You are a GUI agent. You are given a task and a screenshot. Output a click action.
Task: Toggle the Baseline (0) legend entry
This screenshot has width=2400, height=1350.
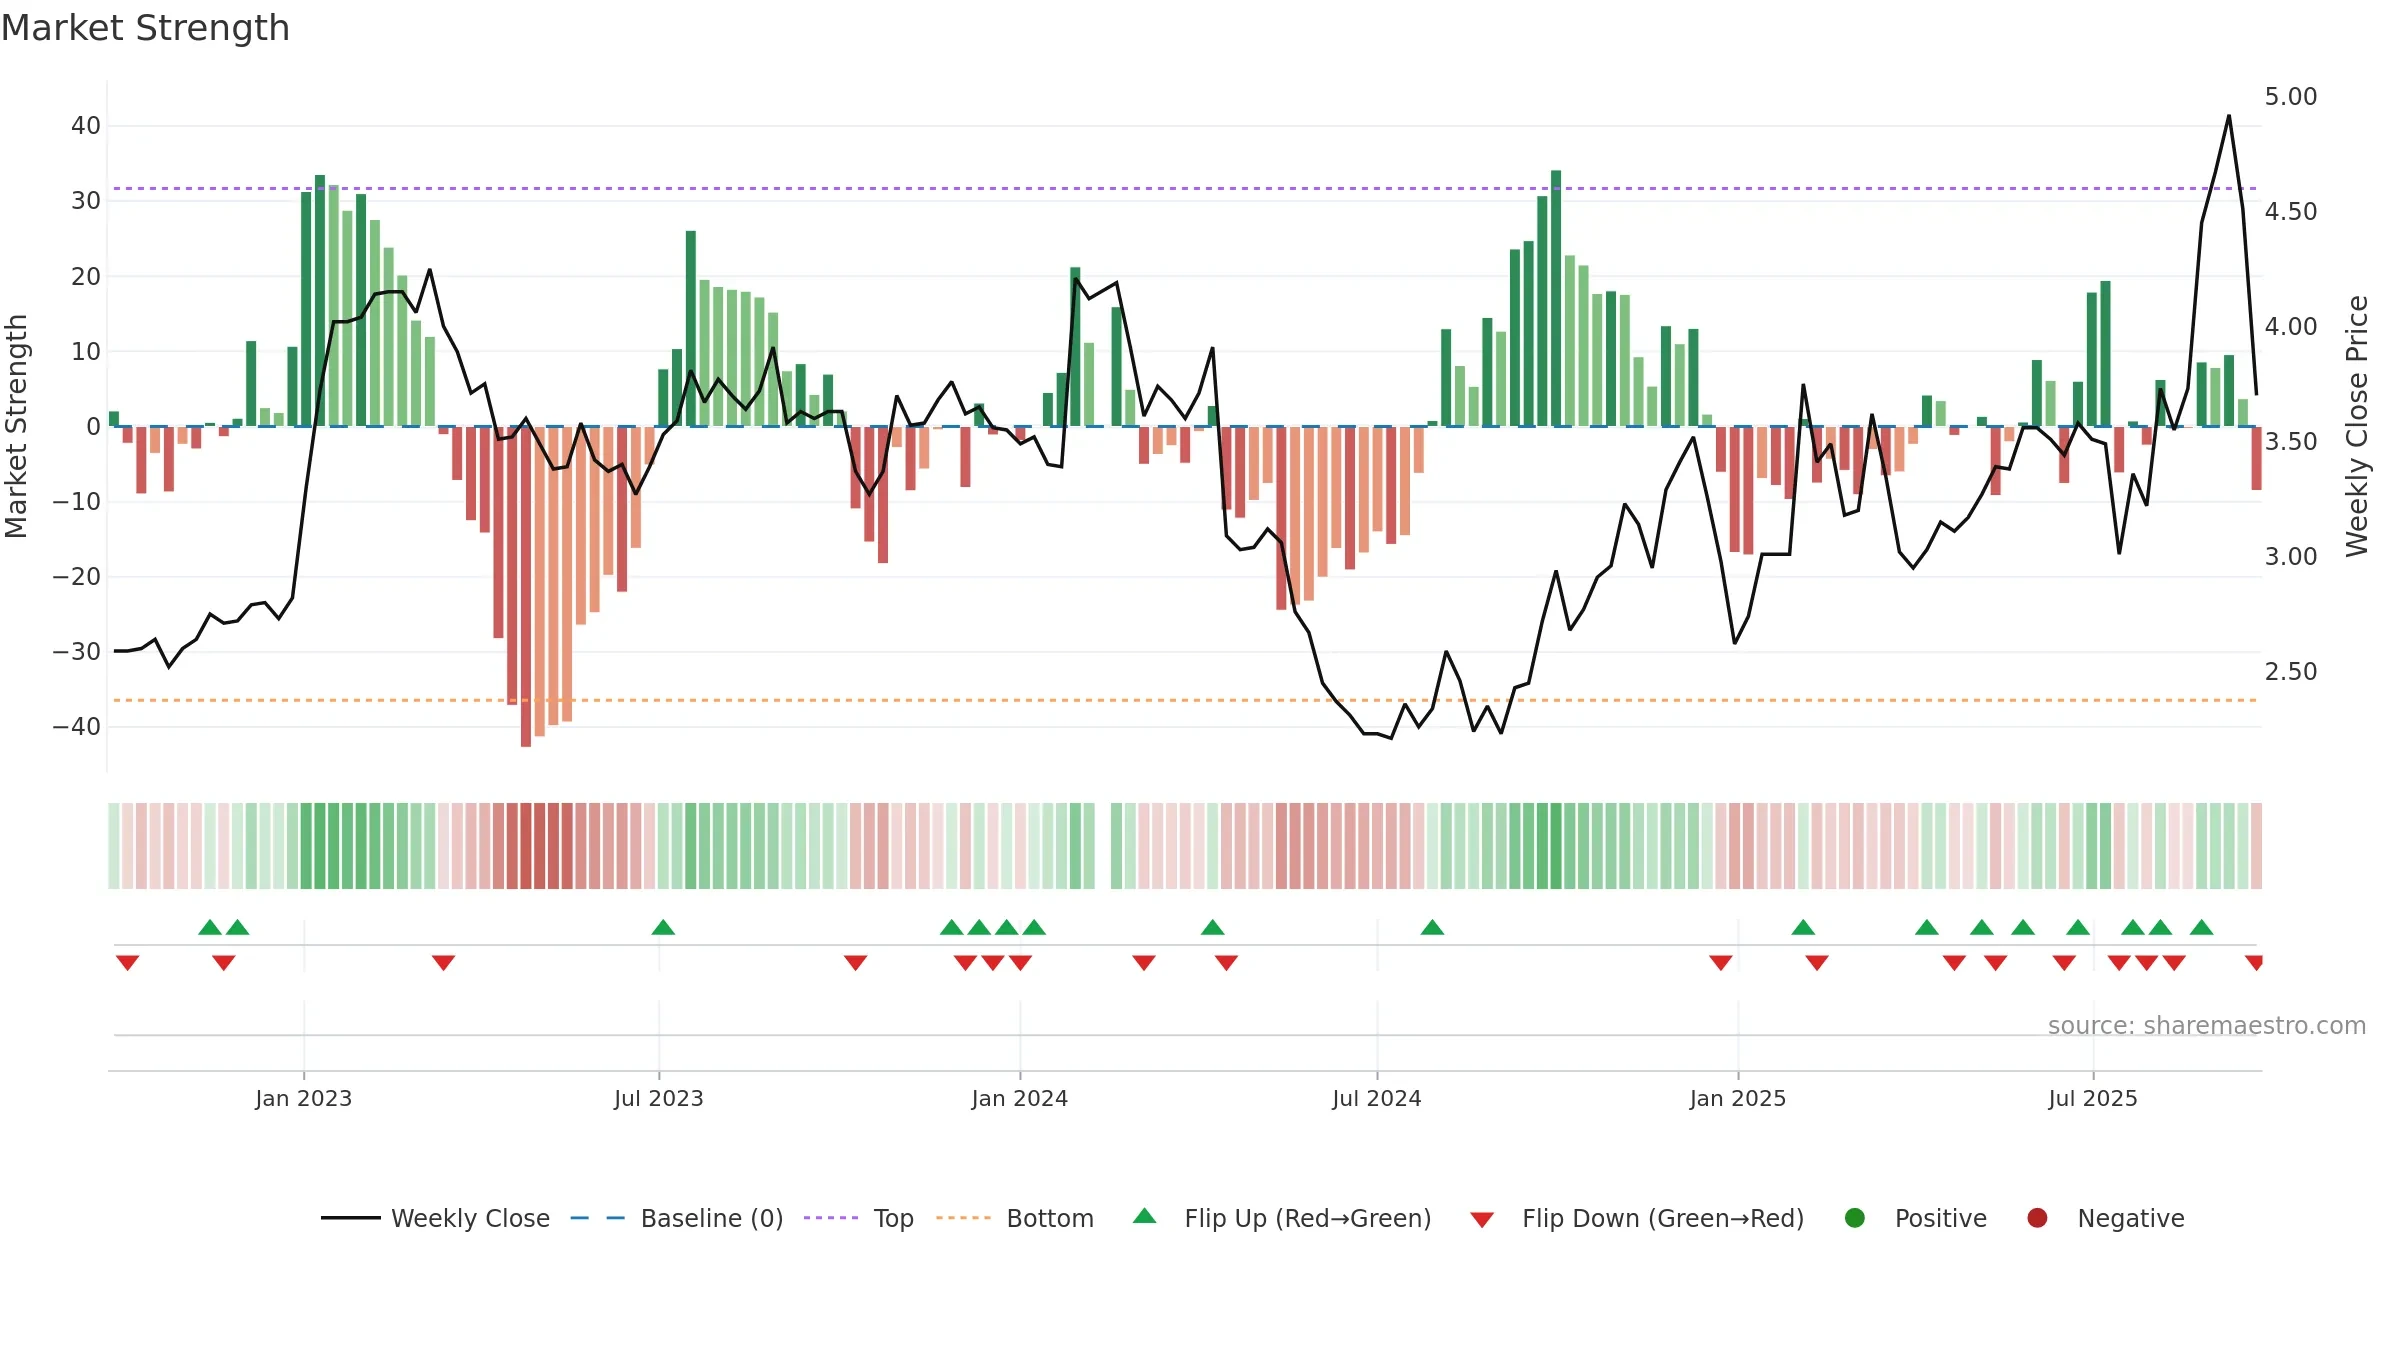[677, 1218]
